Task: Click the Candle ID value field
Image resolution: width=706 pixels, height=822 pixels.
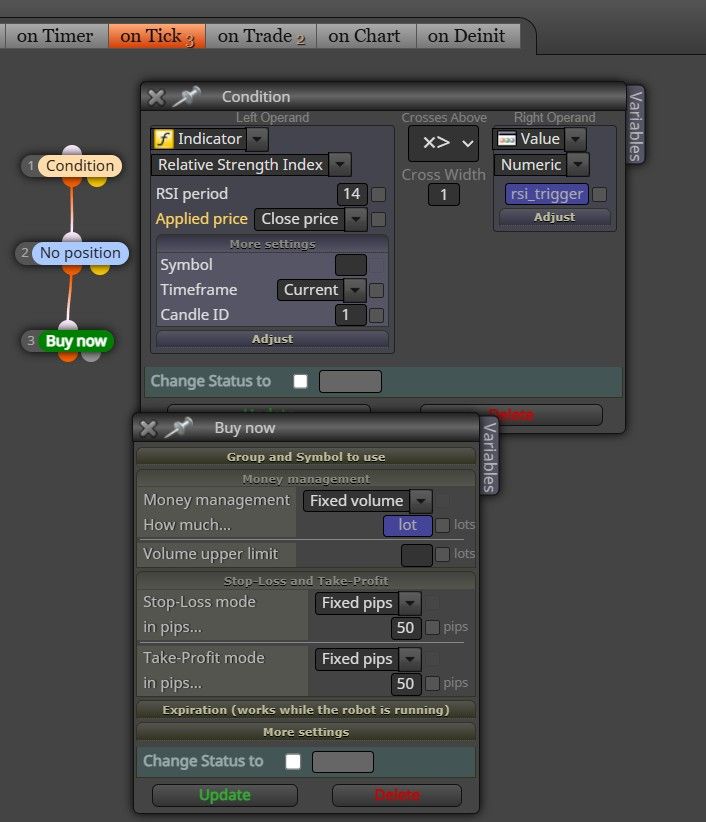Action: pyautogui.click(x=351, y=315)
